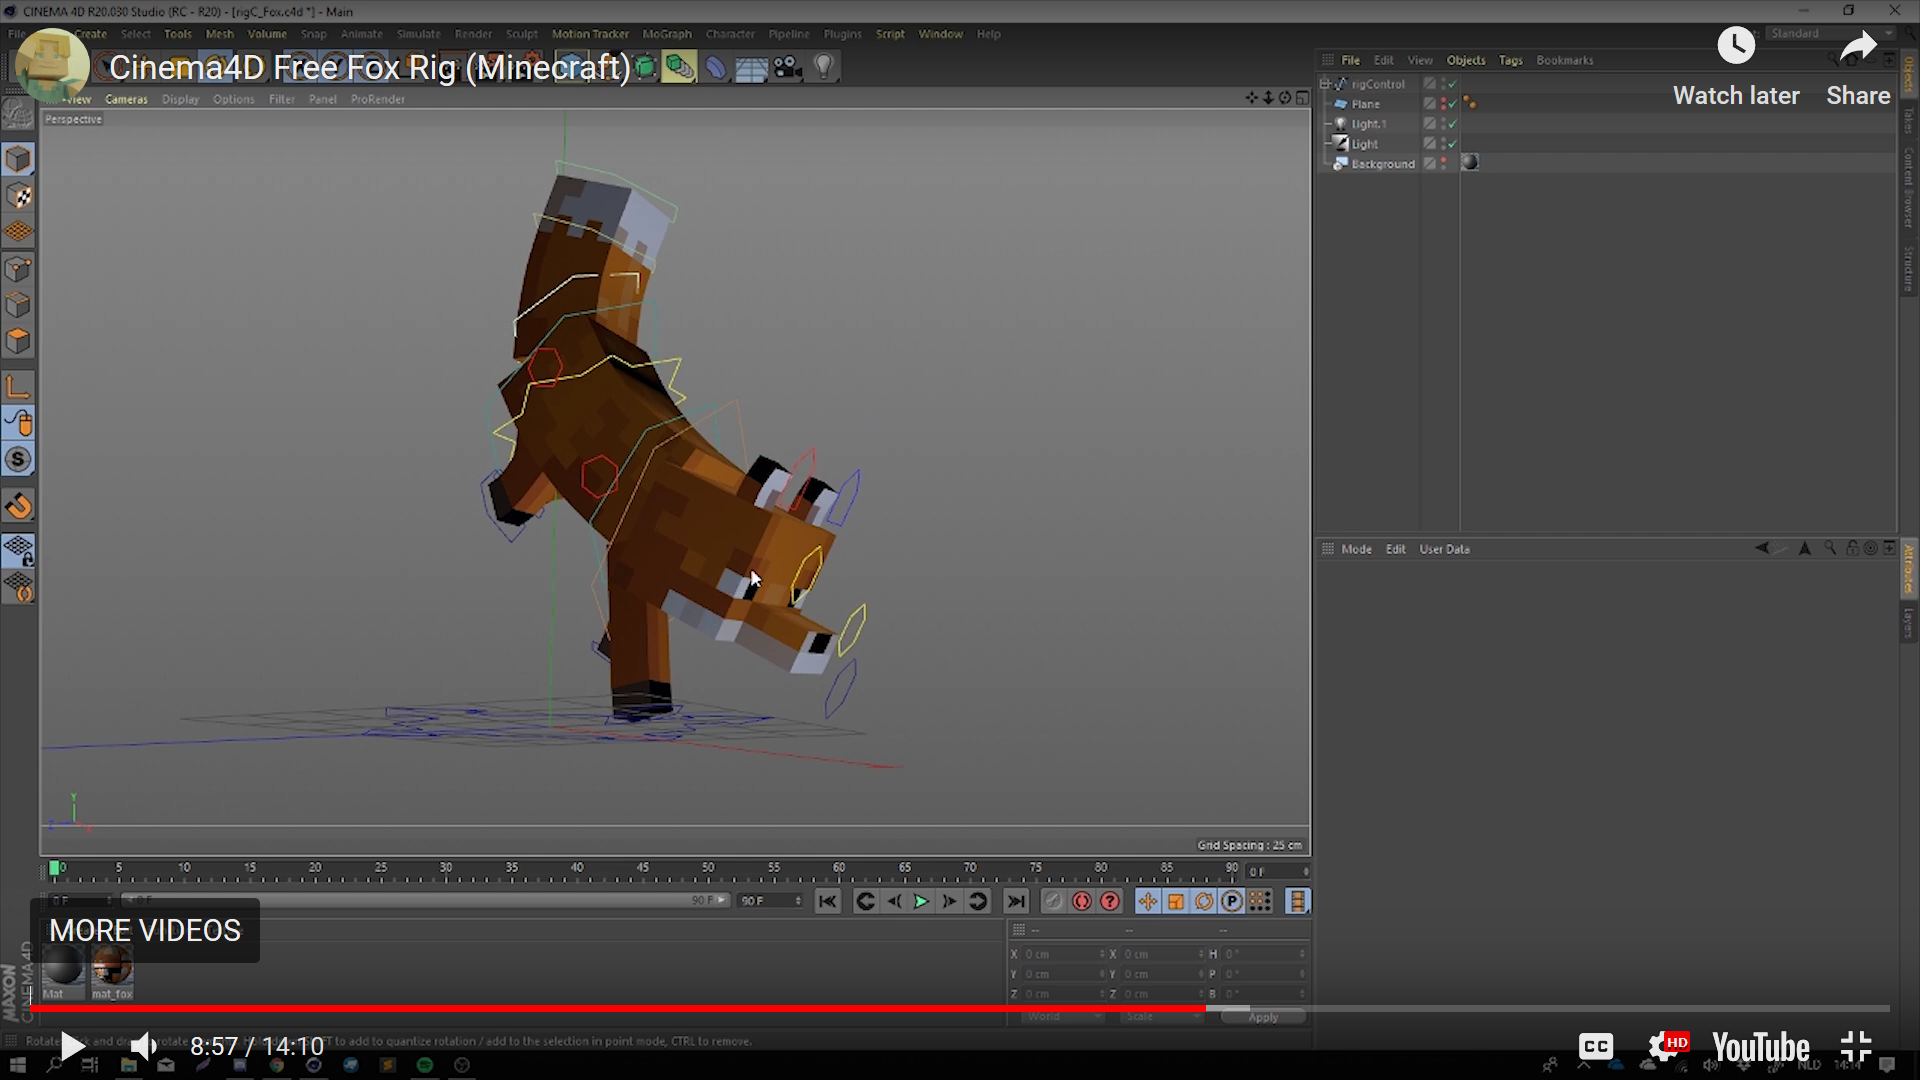Click the Enable Axis L-shaped icon

[18, 387]
